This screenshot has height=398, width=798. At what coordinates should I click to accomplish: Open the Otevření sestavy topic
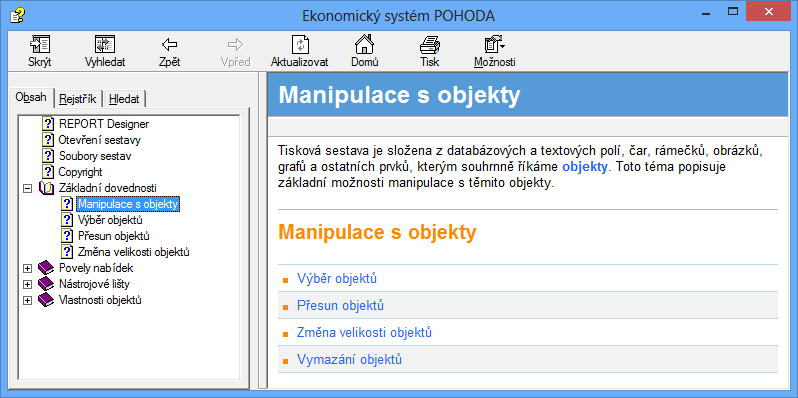point(99,139)
